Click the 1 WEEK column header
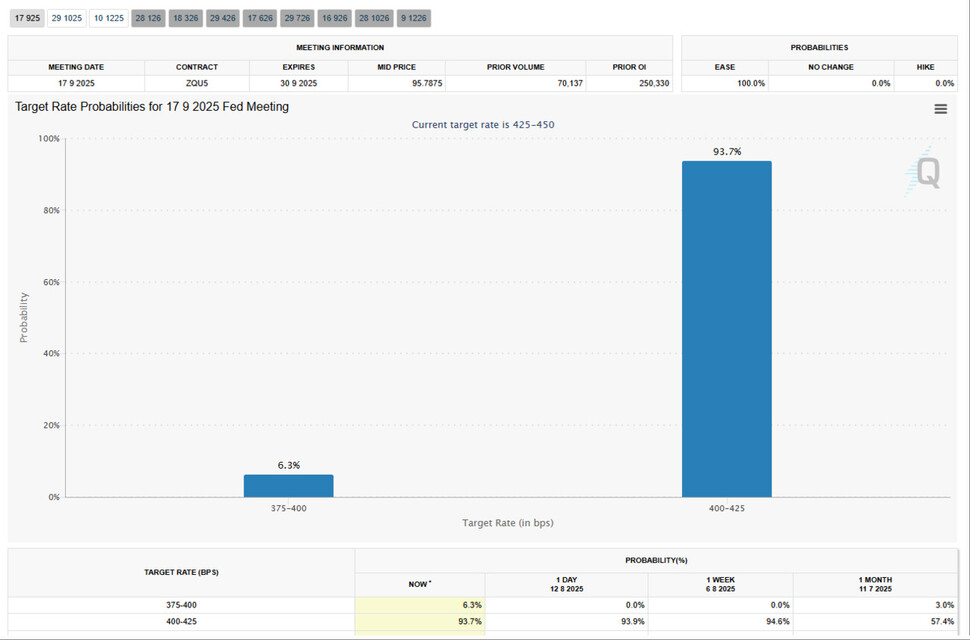Screen dimensions: 970x640 coord(720,584)
